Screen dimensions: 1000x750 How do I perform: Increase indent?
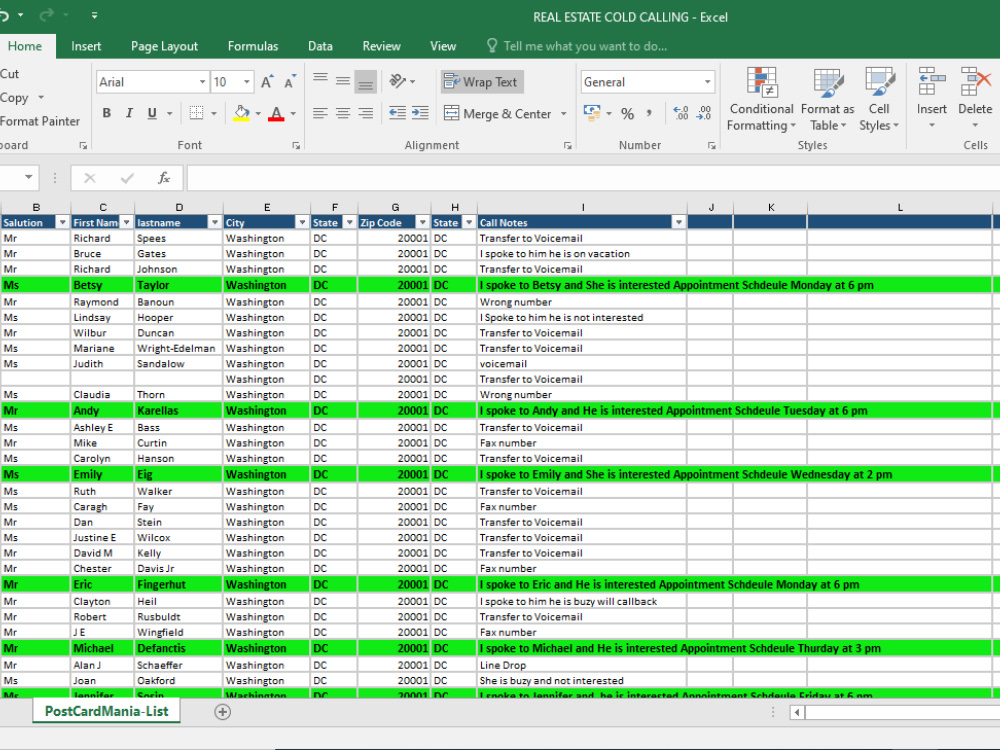pyautogui.click(x=420, y=113)
